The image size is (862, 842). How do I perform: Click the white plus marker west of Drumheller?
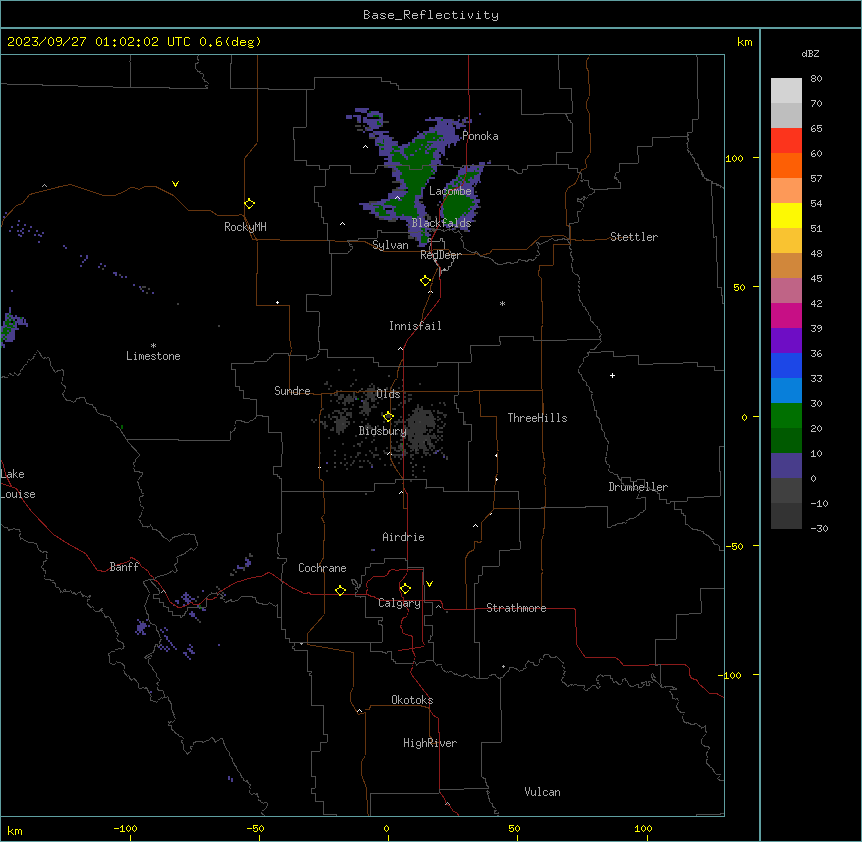pos(612,375)
